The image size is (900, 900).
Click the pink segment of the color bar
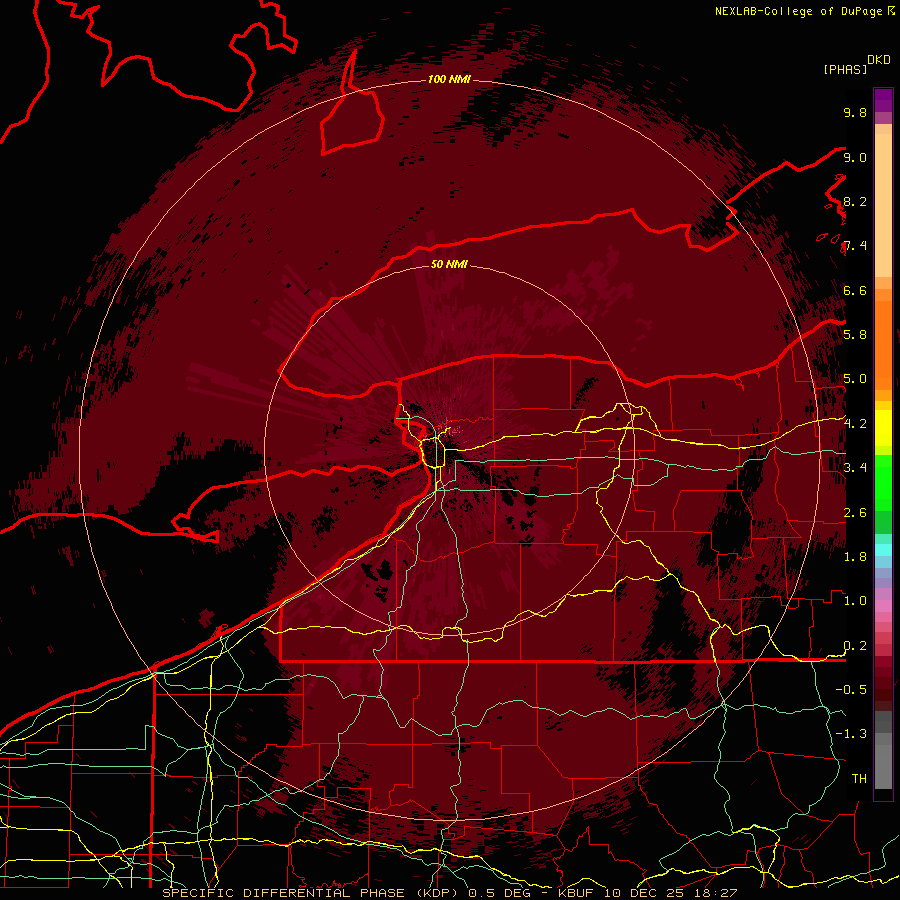[883, 606]
